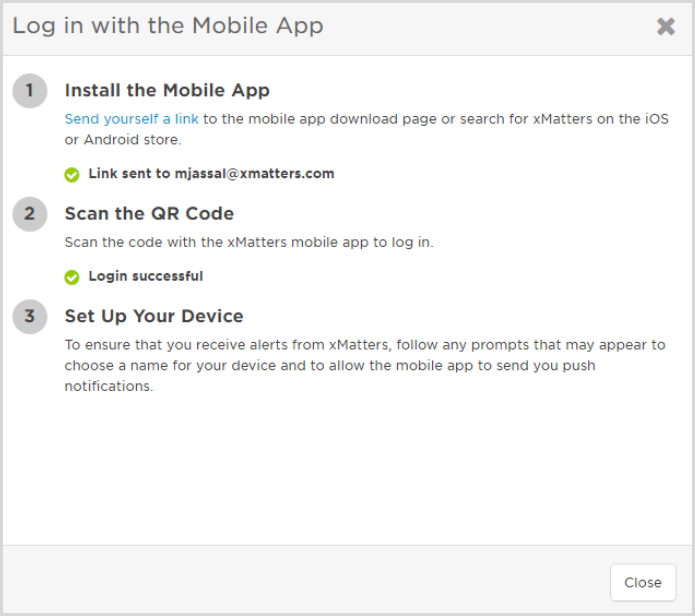Click green checkmark beside Login successful

tap(71, 277)
